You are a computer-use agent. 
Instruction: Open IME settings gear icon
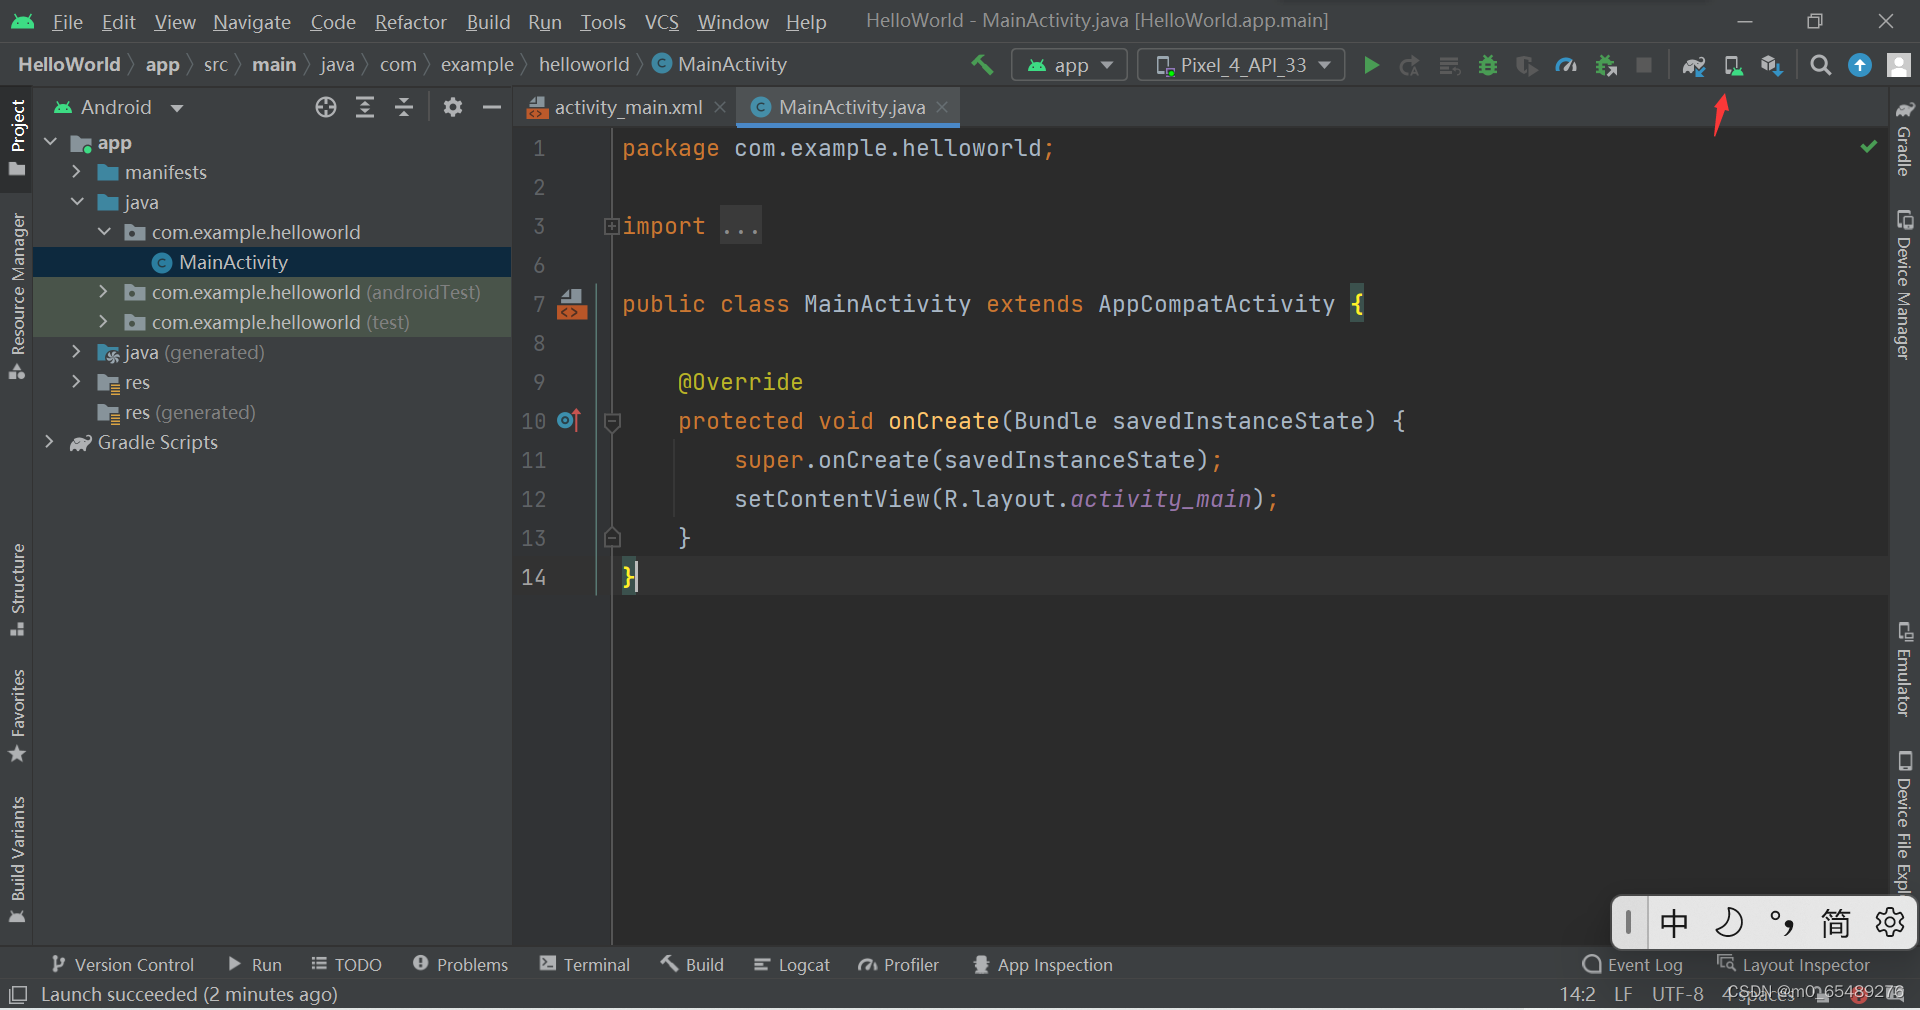point(1889,922)
